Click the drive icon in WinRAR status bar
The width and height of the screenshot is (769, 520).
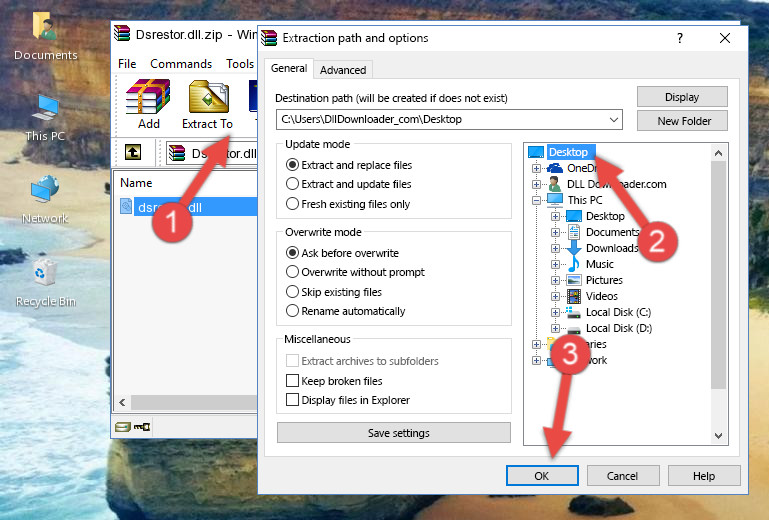(x=123, y=427)
